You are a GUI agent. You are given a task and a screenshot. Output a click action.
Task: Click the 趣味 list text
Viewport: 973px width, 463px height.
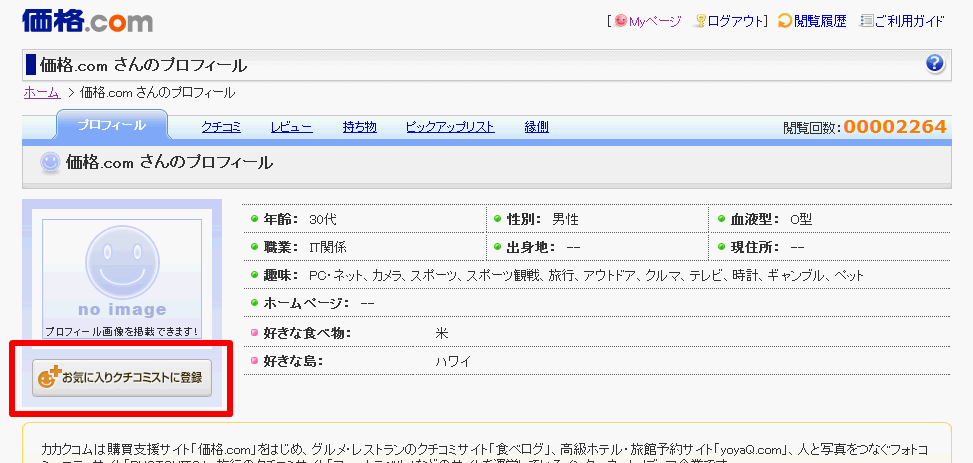pyautogui.click(x=586, y=275)
